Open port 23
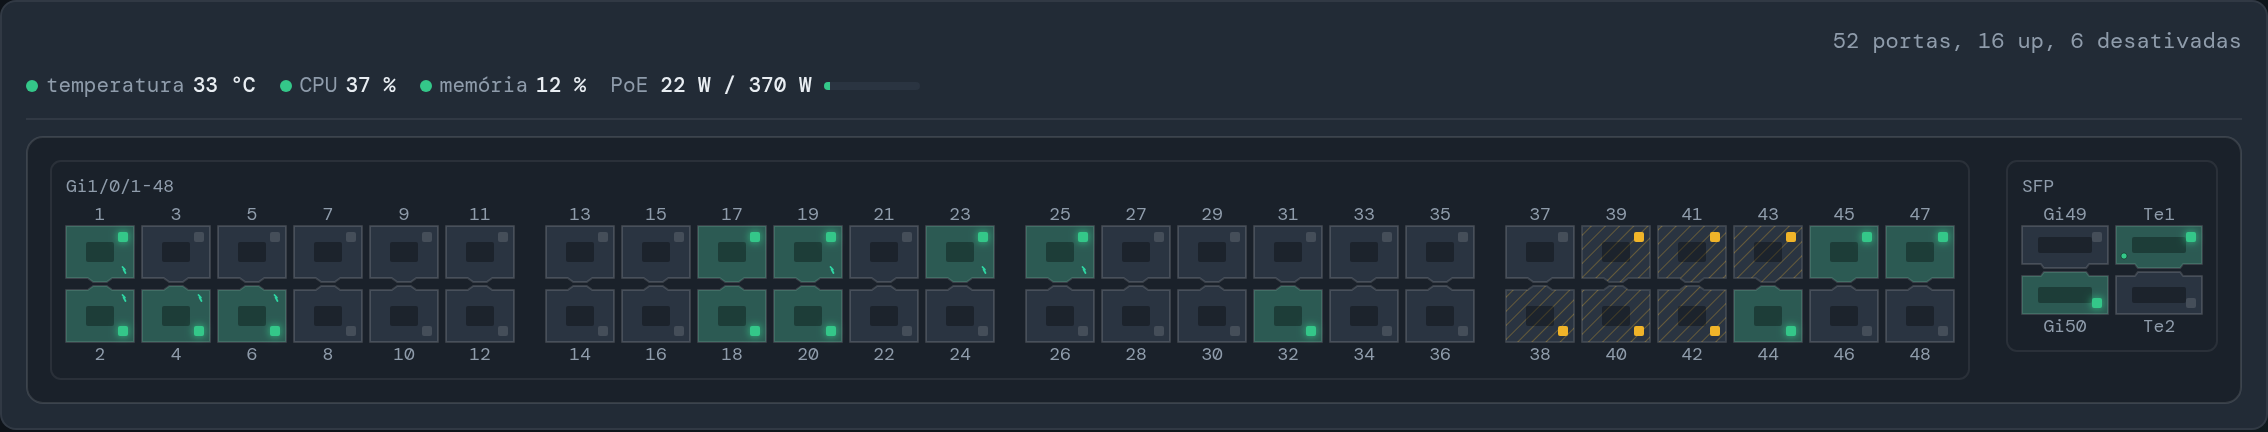This screenshot has height=432, width=2268. pyautogui.click(x=960, y=252)
